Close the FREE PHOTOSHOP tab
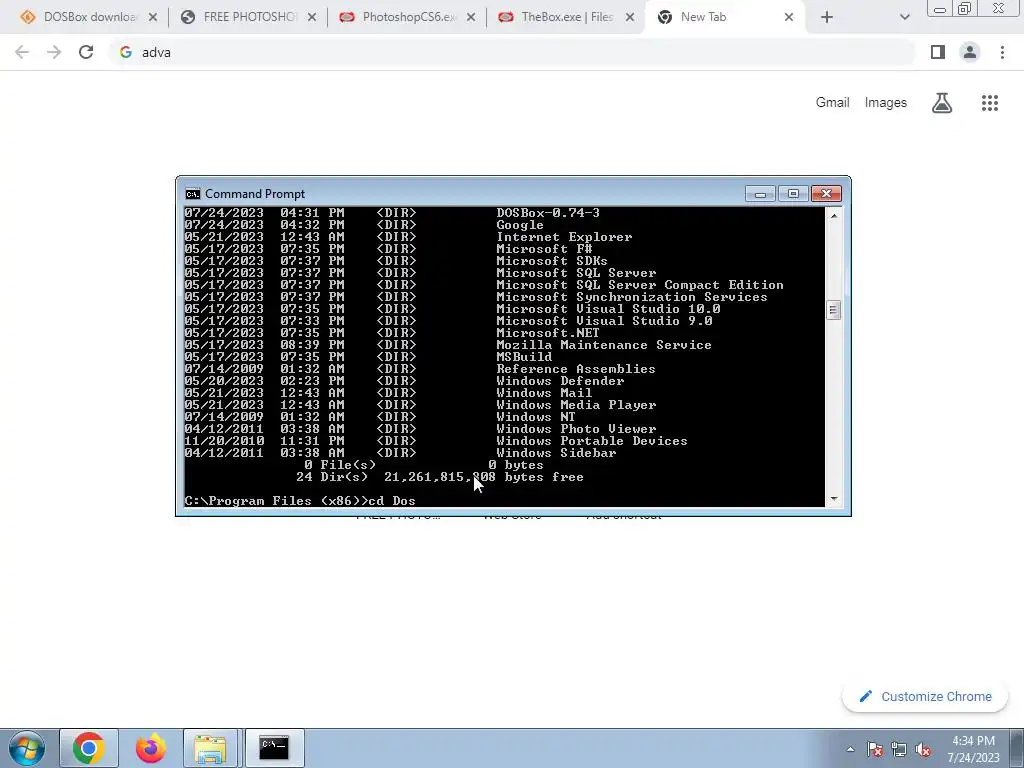This screenshot has width=1024, height=768. 312,18
